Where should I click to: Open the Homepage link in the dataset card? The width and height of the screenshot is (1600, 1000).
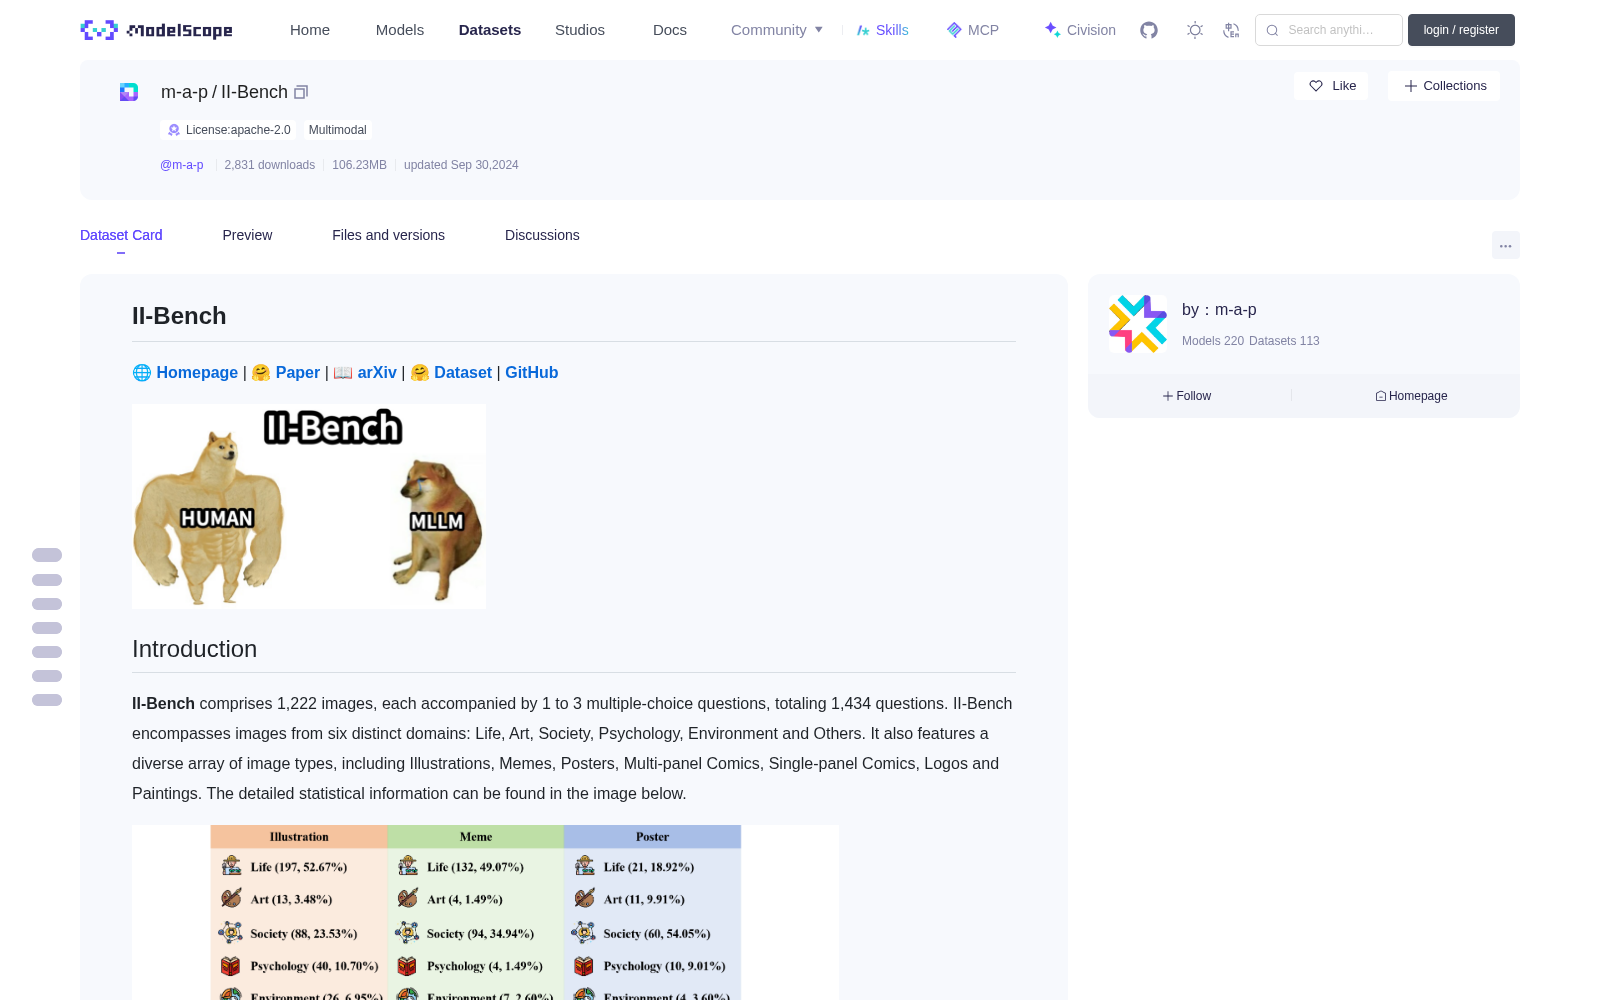pos(197,372)
